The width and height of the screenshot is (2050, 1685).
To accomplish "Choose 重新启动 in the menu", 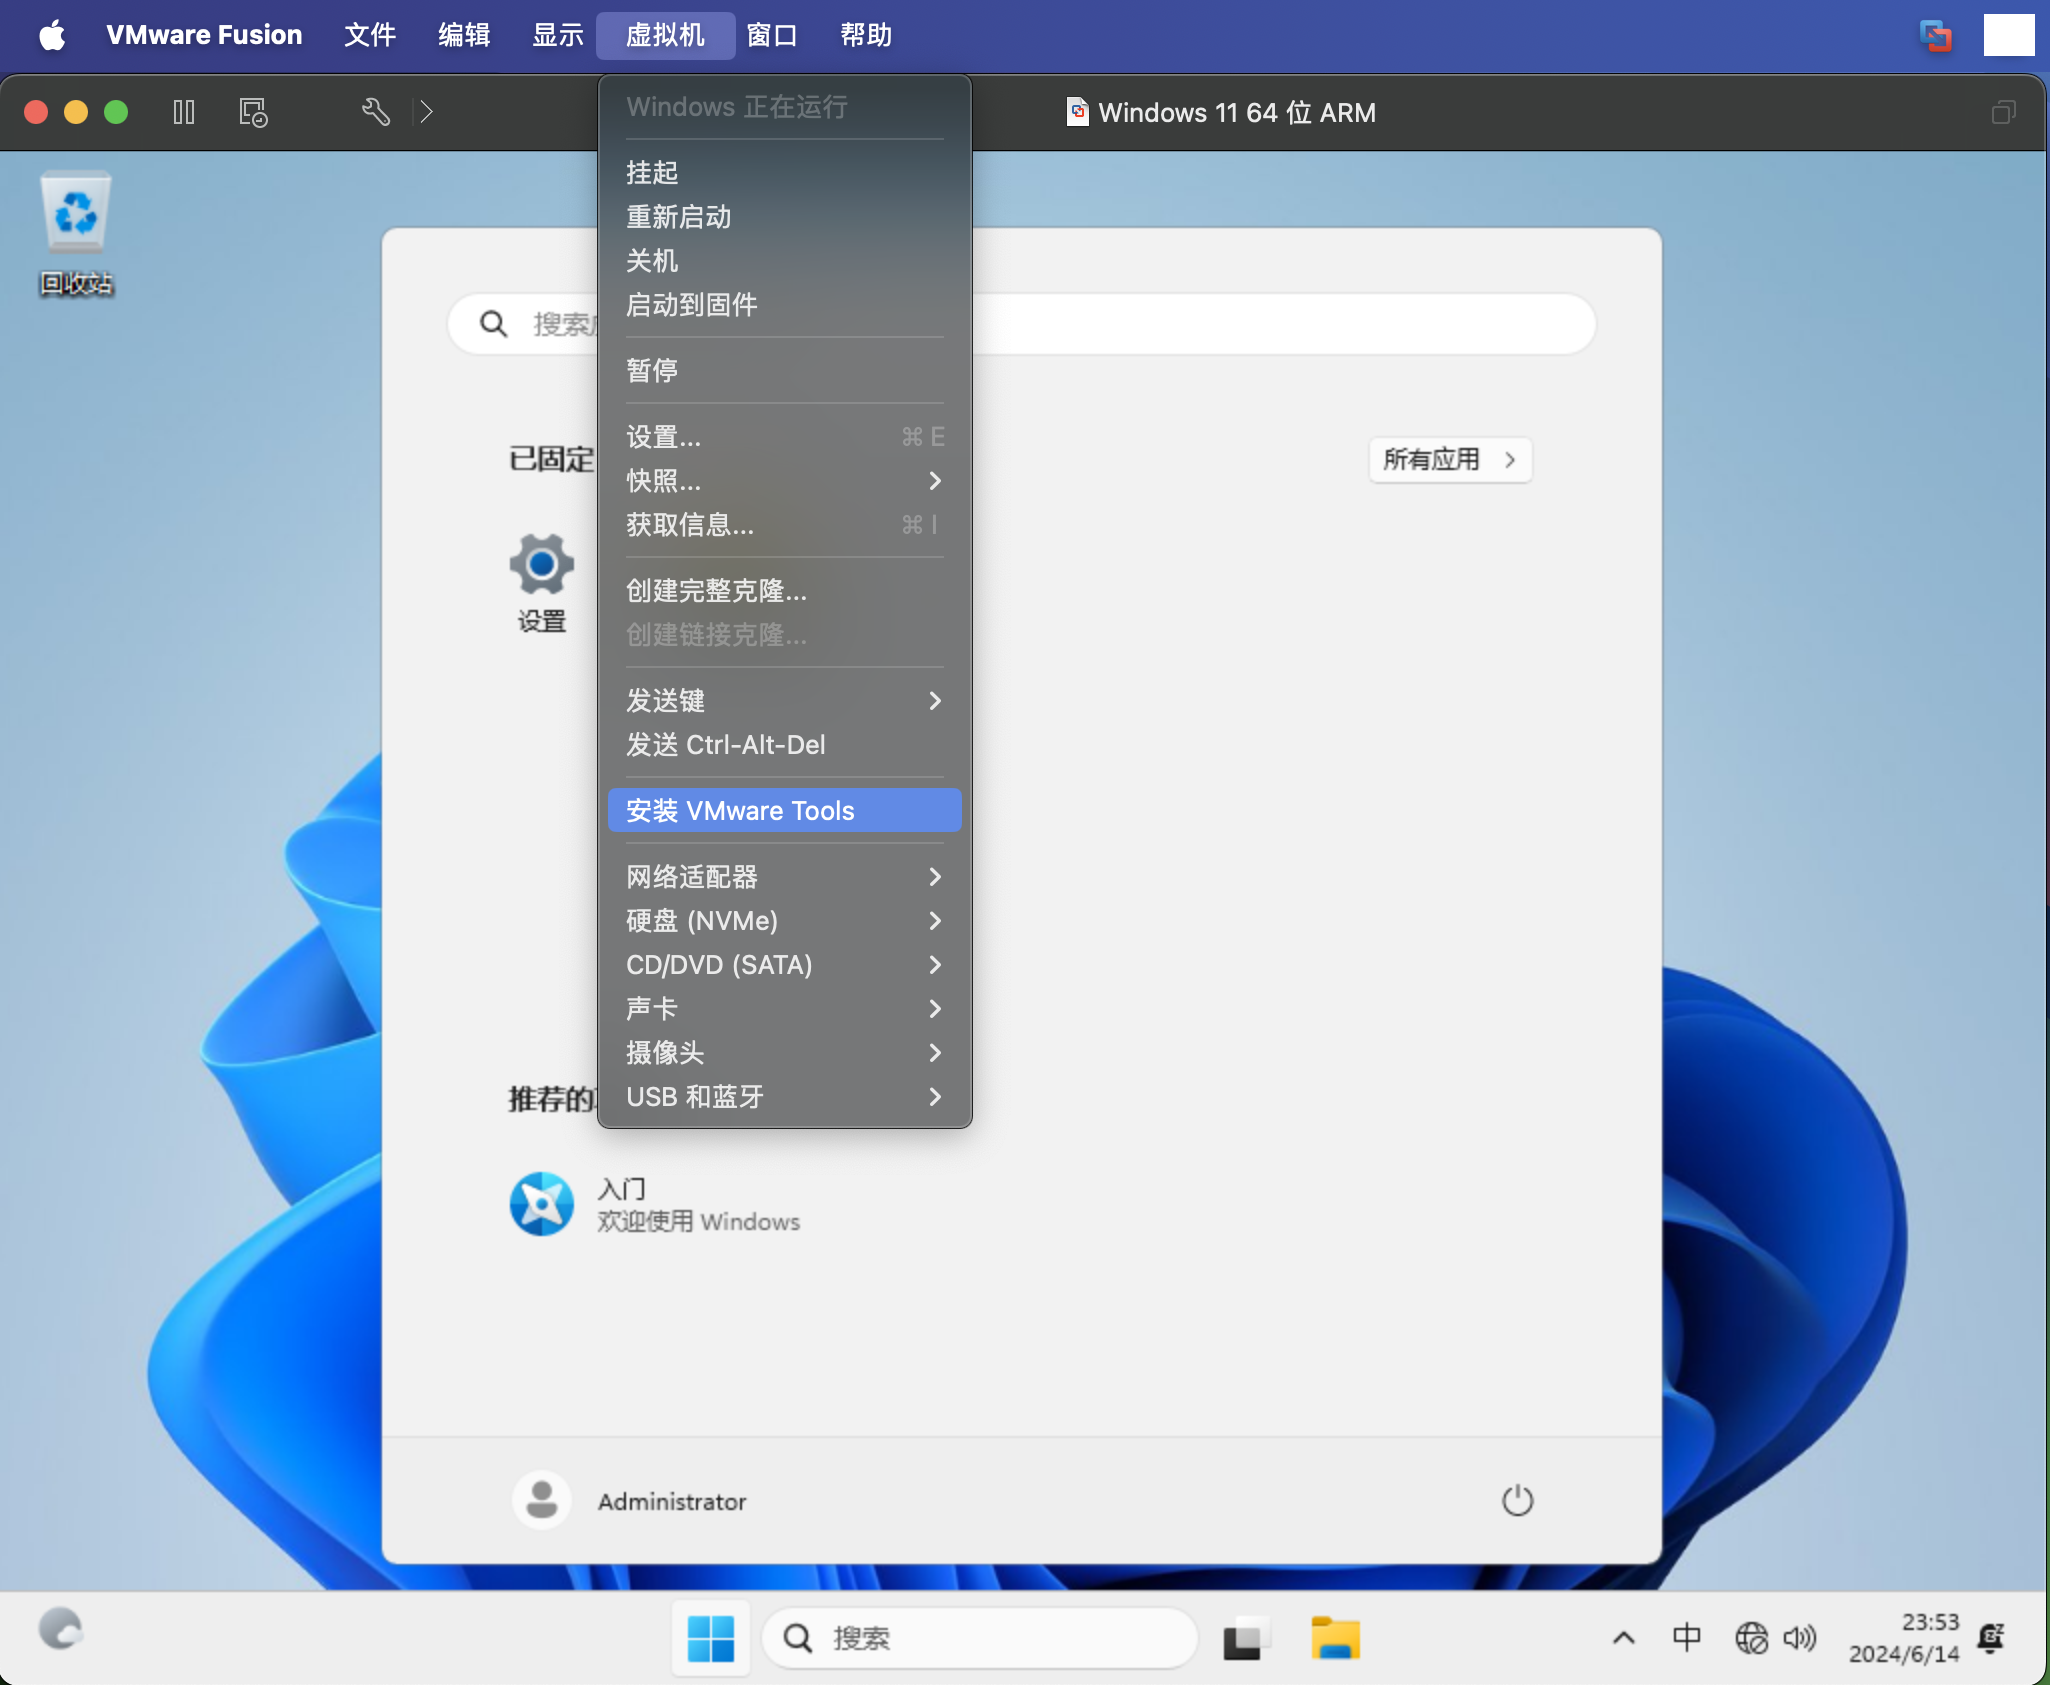I will (784, 217).
